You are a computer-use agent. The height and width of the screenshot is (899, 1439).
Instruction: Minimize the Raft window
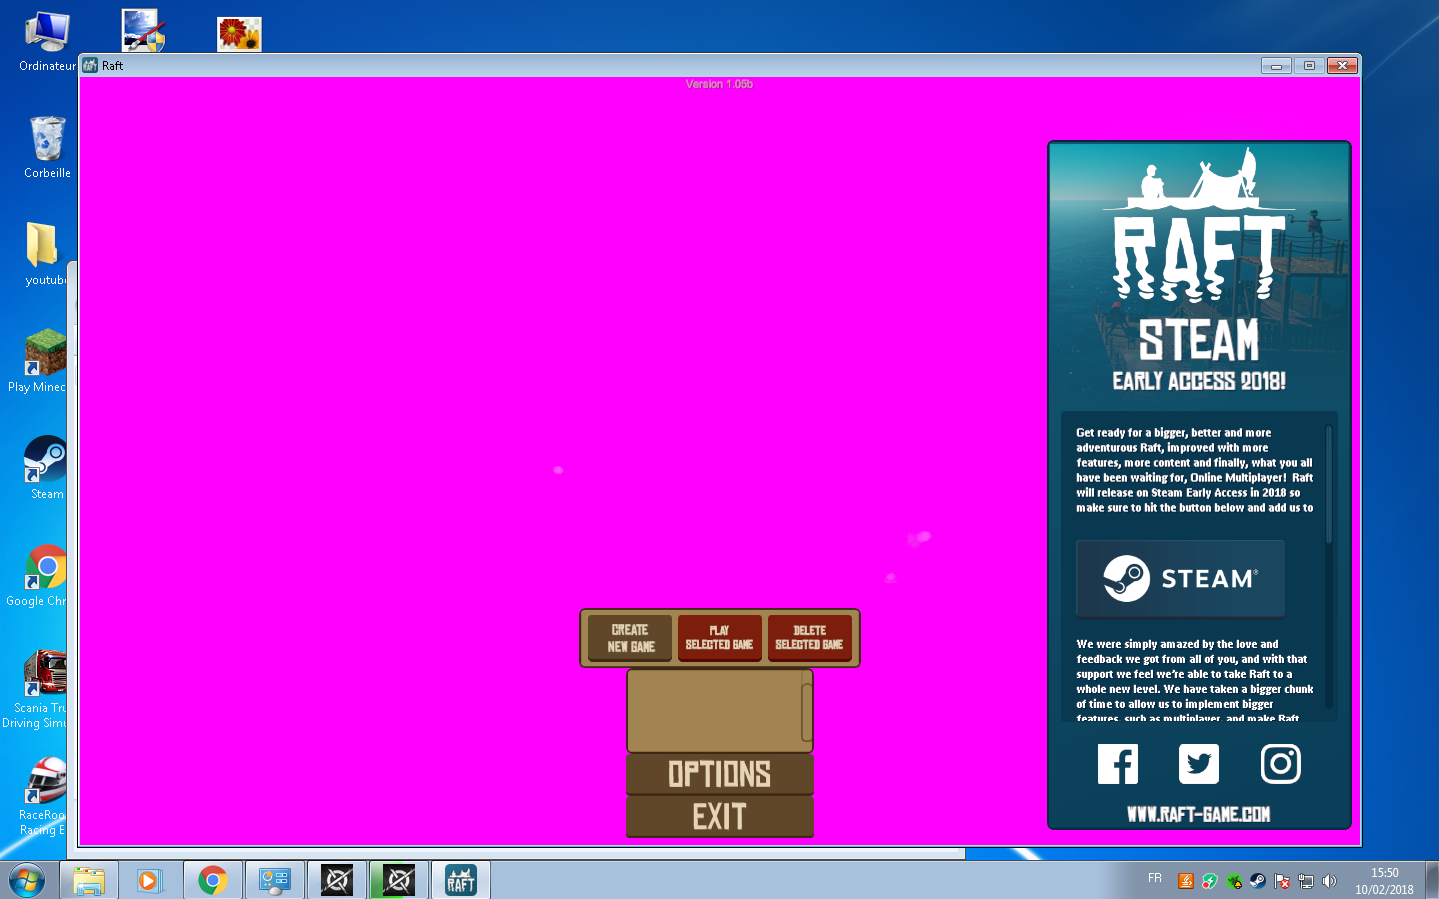coord(1276,65)
